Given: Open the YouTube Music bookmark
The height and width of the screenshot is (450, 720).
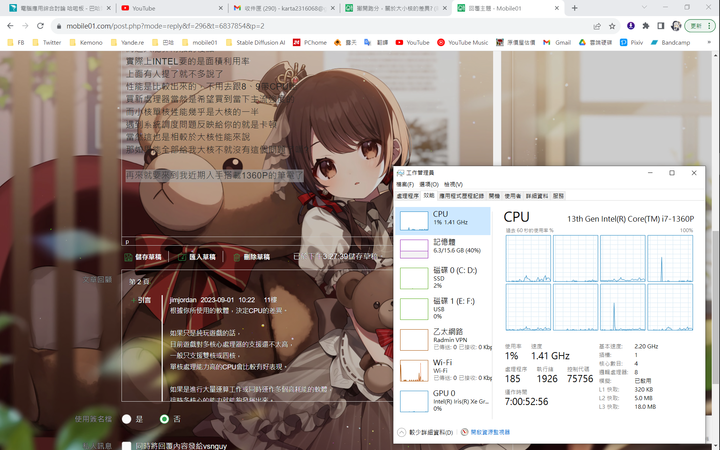Looking at the screenshot, I should 462,42.
